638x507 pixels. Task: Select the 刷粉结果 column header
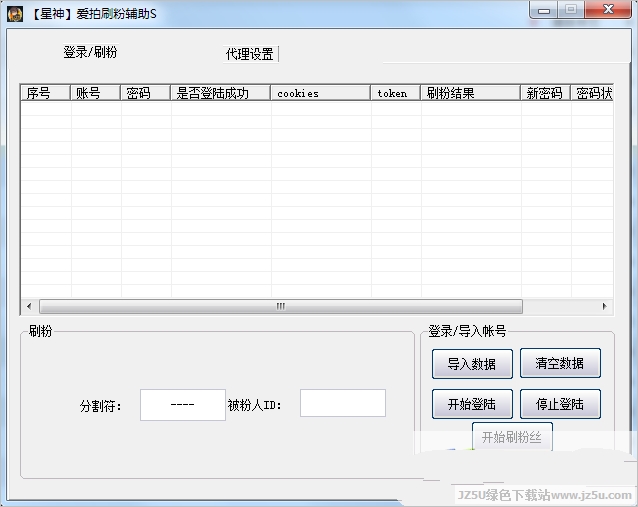click(x=471, y=93)
